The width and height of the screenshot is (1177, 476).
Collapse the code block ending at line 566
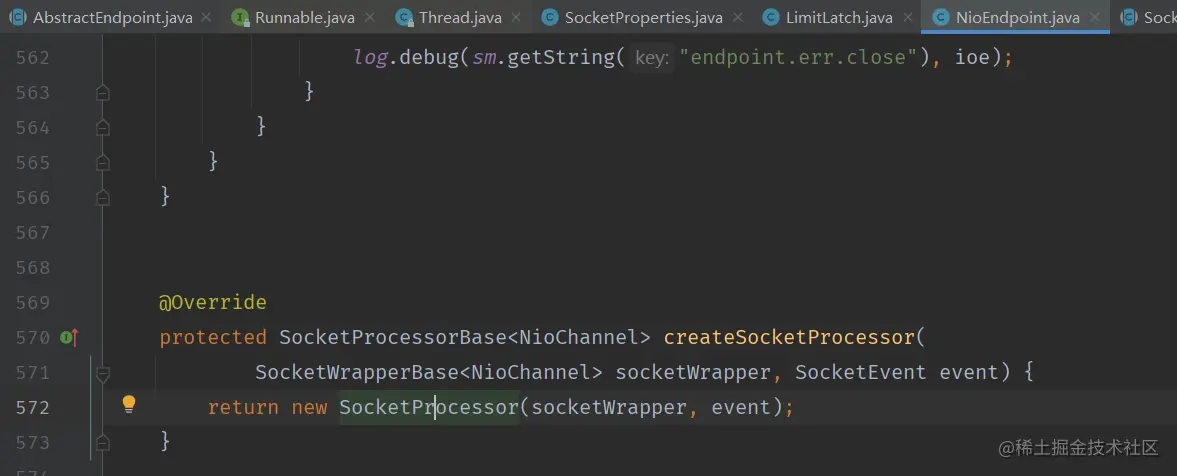[103, 197]
